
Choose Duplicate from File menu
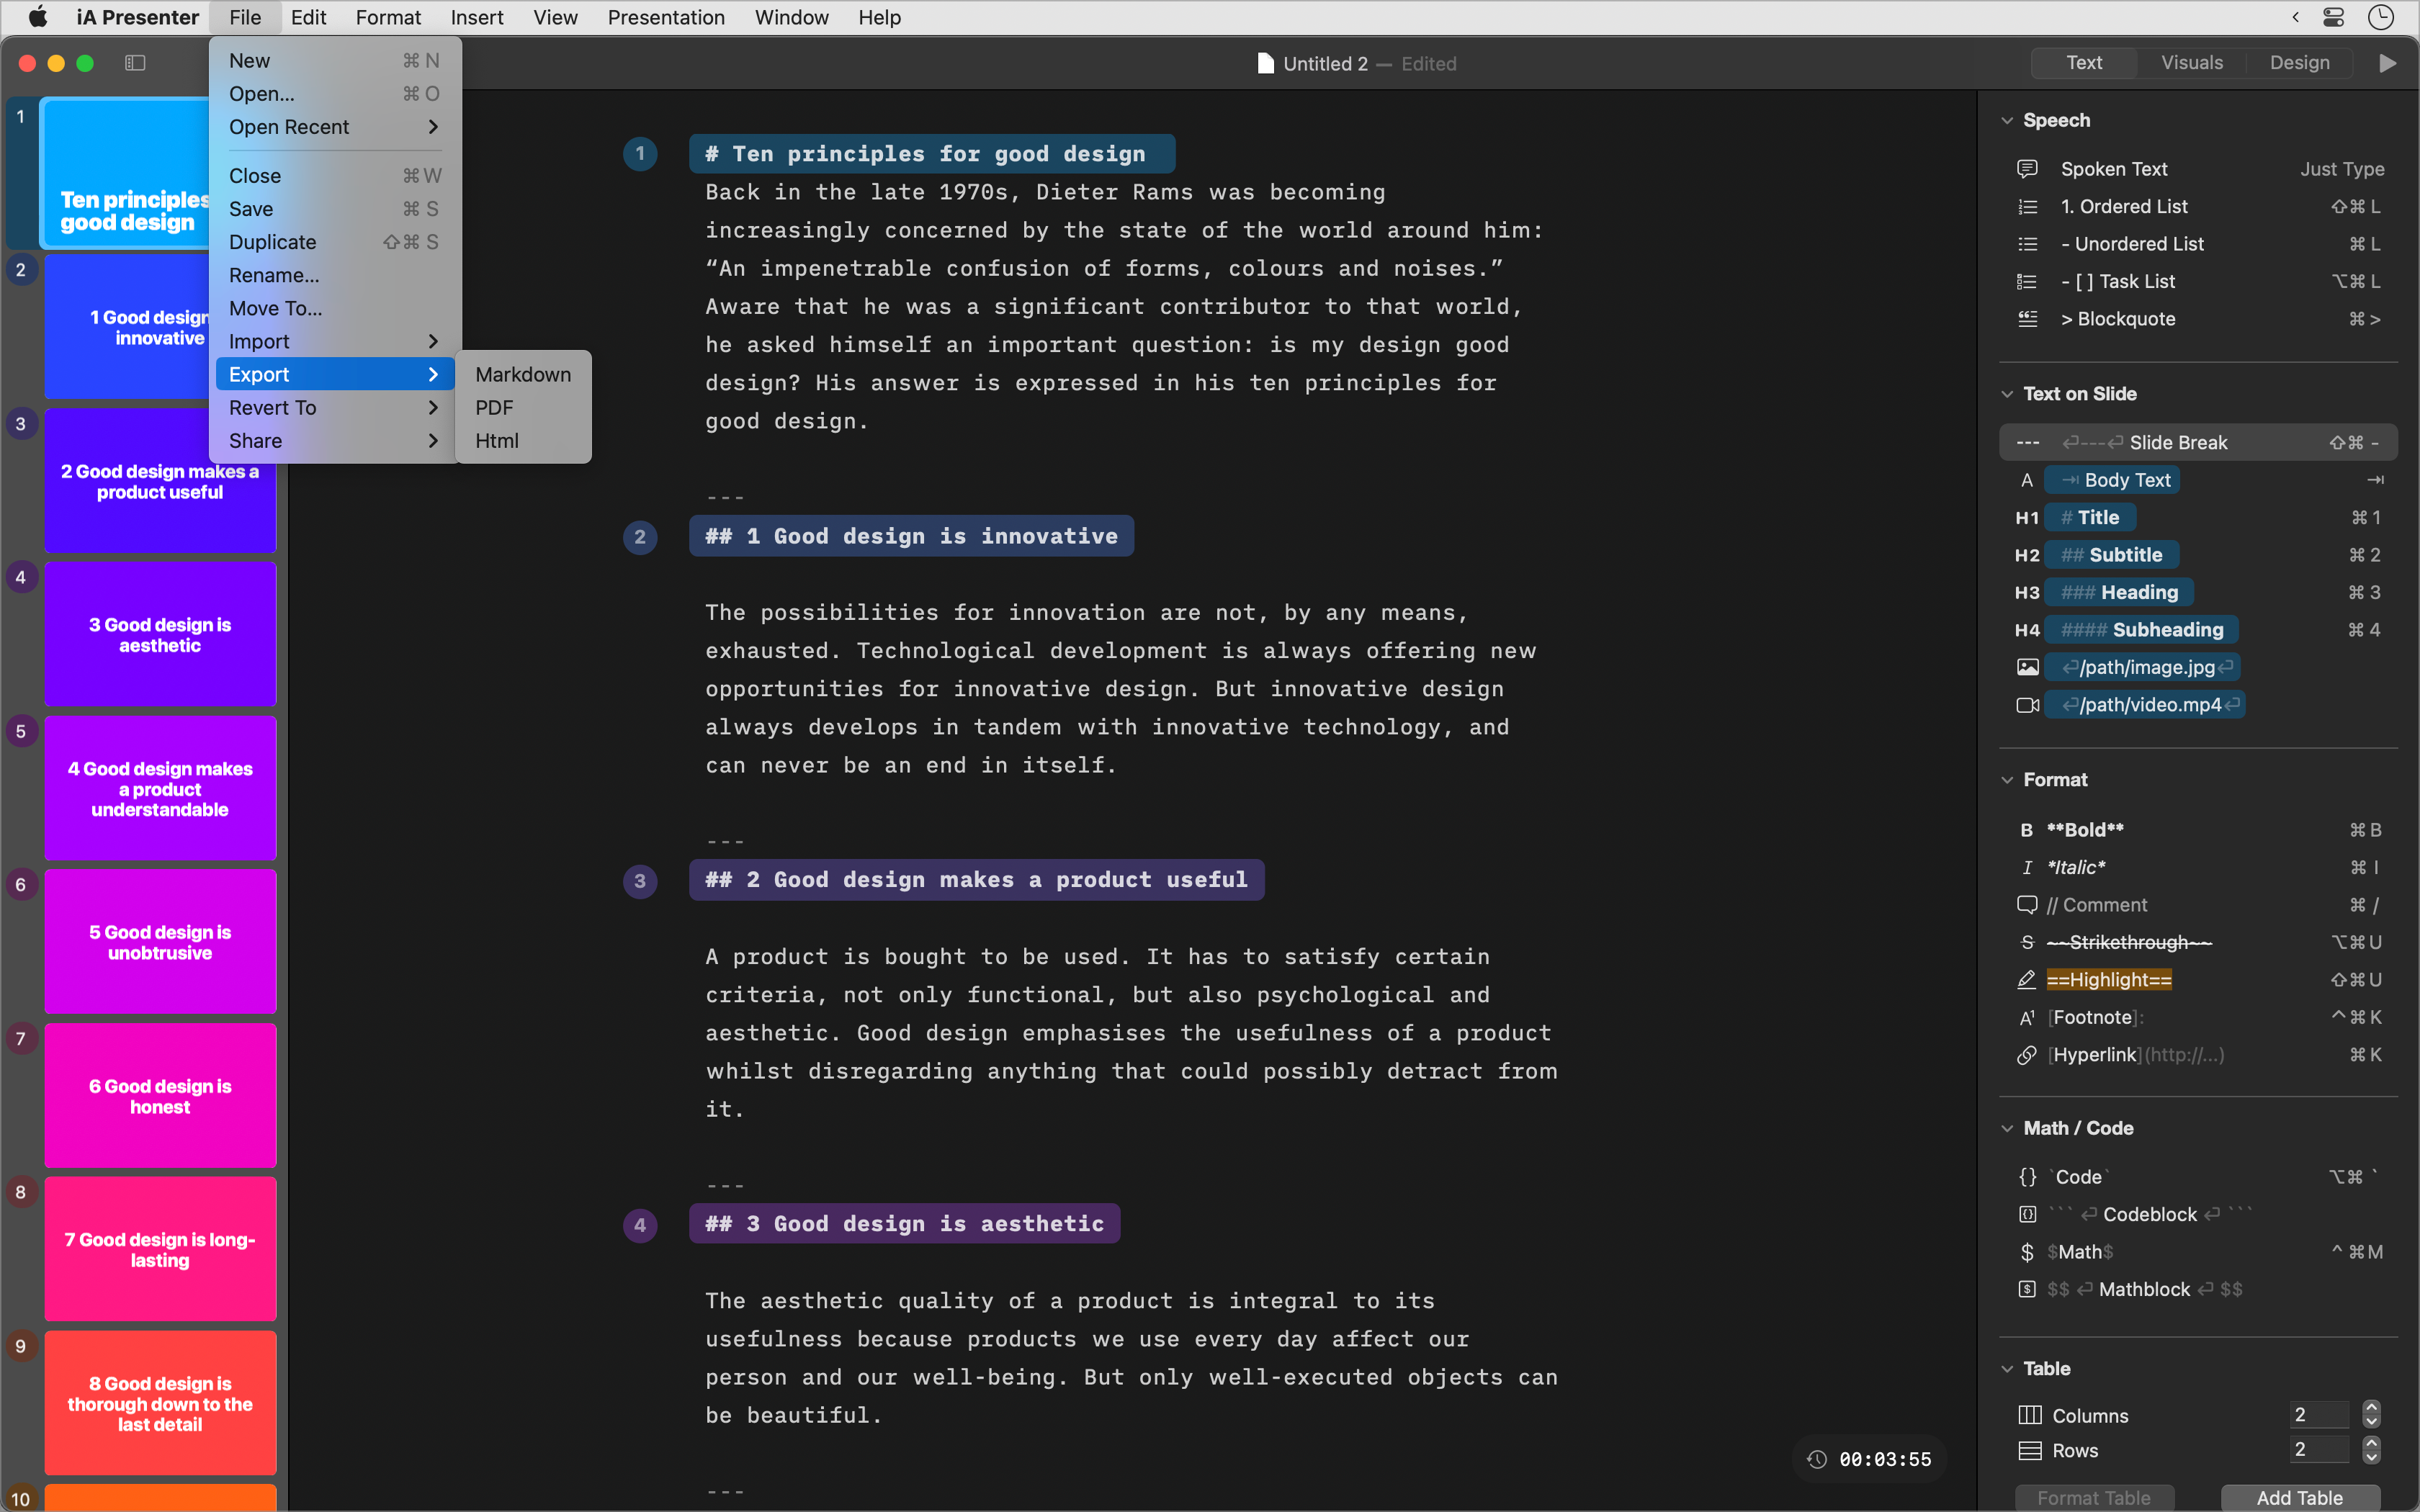[x=335, y=242]
